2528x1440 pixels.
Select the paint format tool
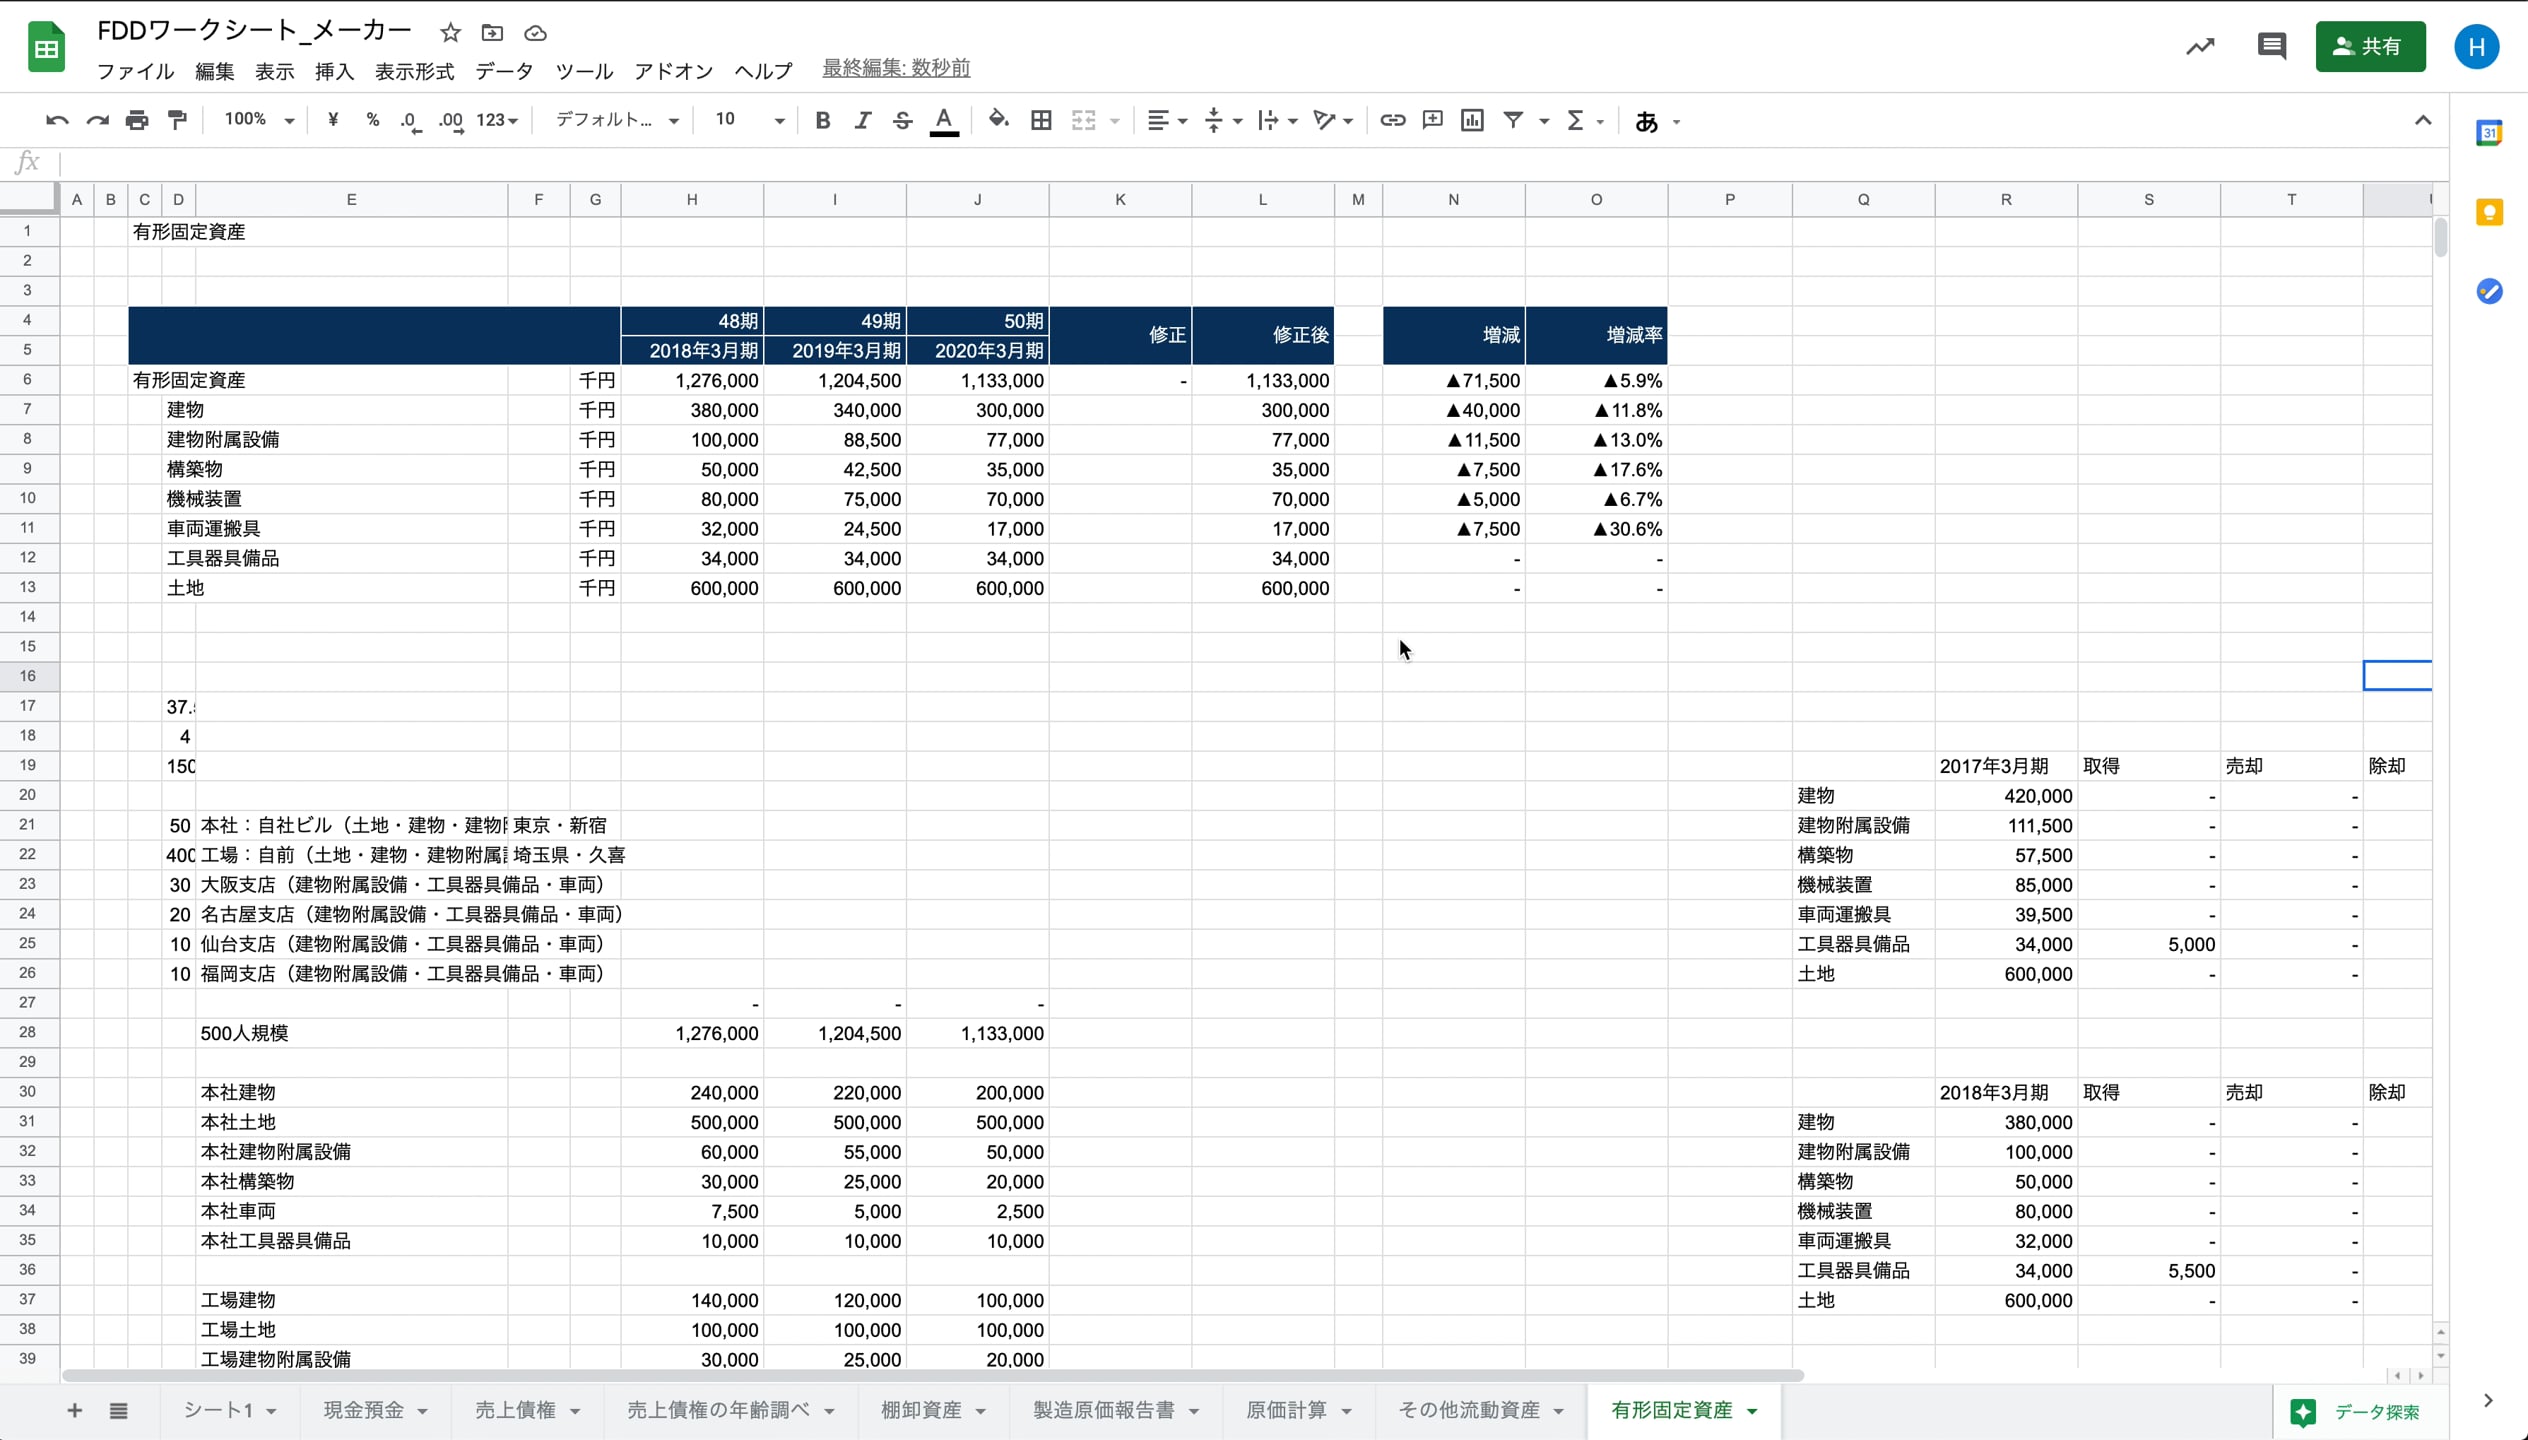(178, 121)
